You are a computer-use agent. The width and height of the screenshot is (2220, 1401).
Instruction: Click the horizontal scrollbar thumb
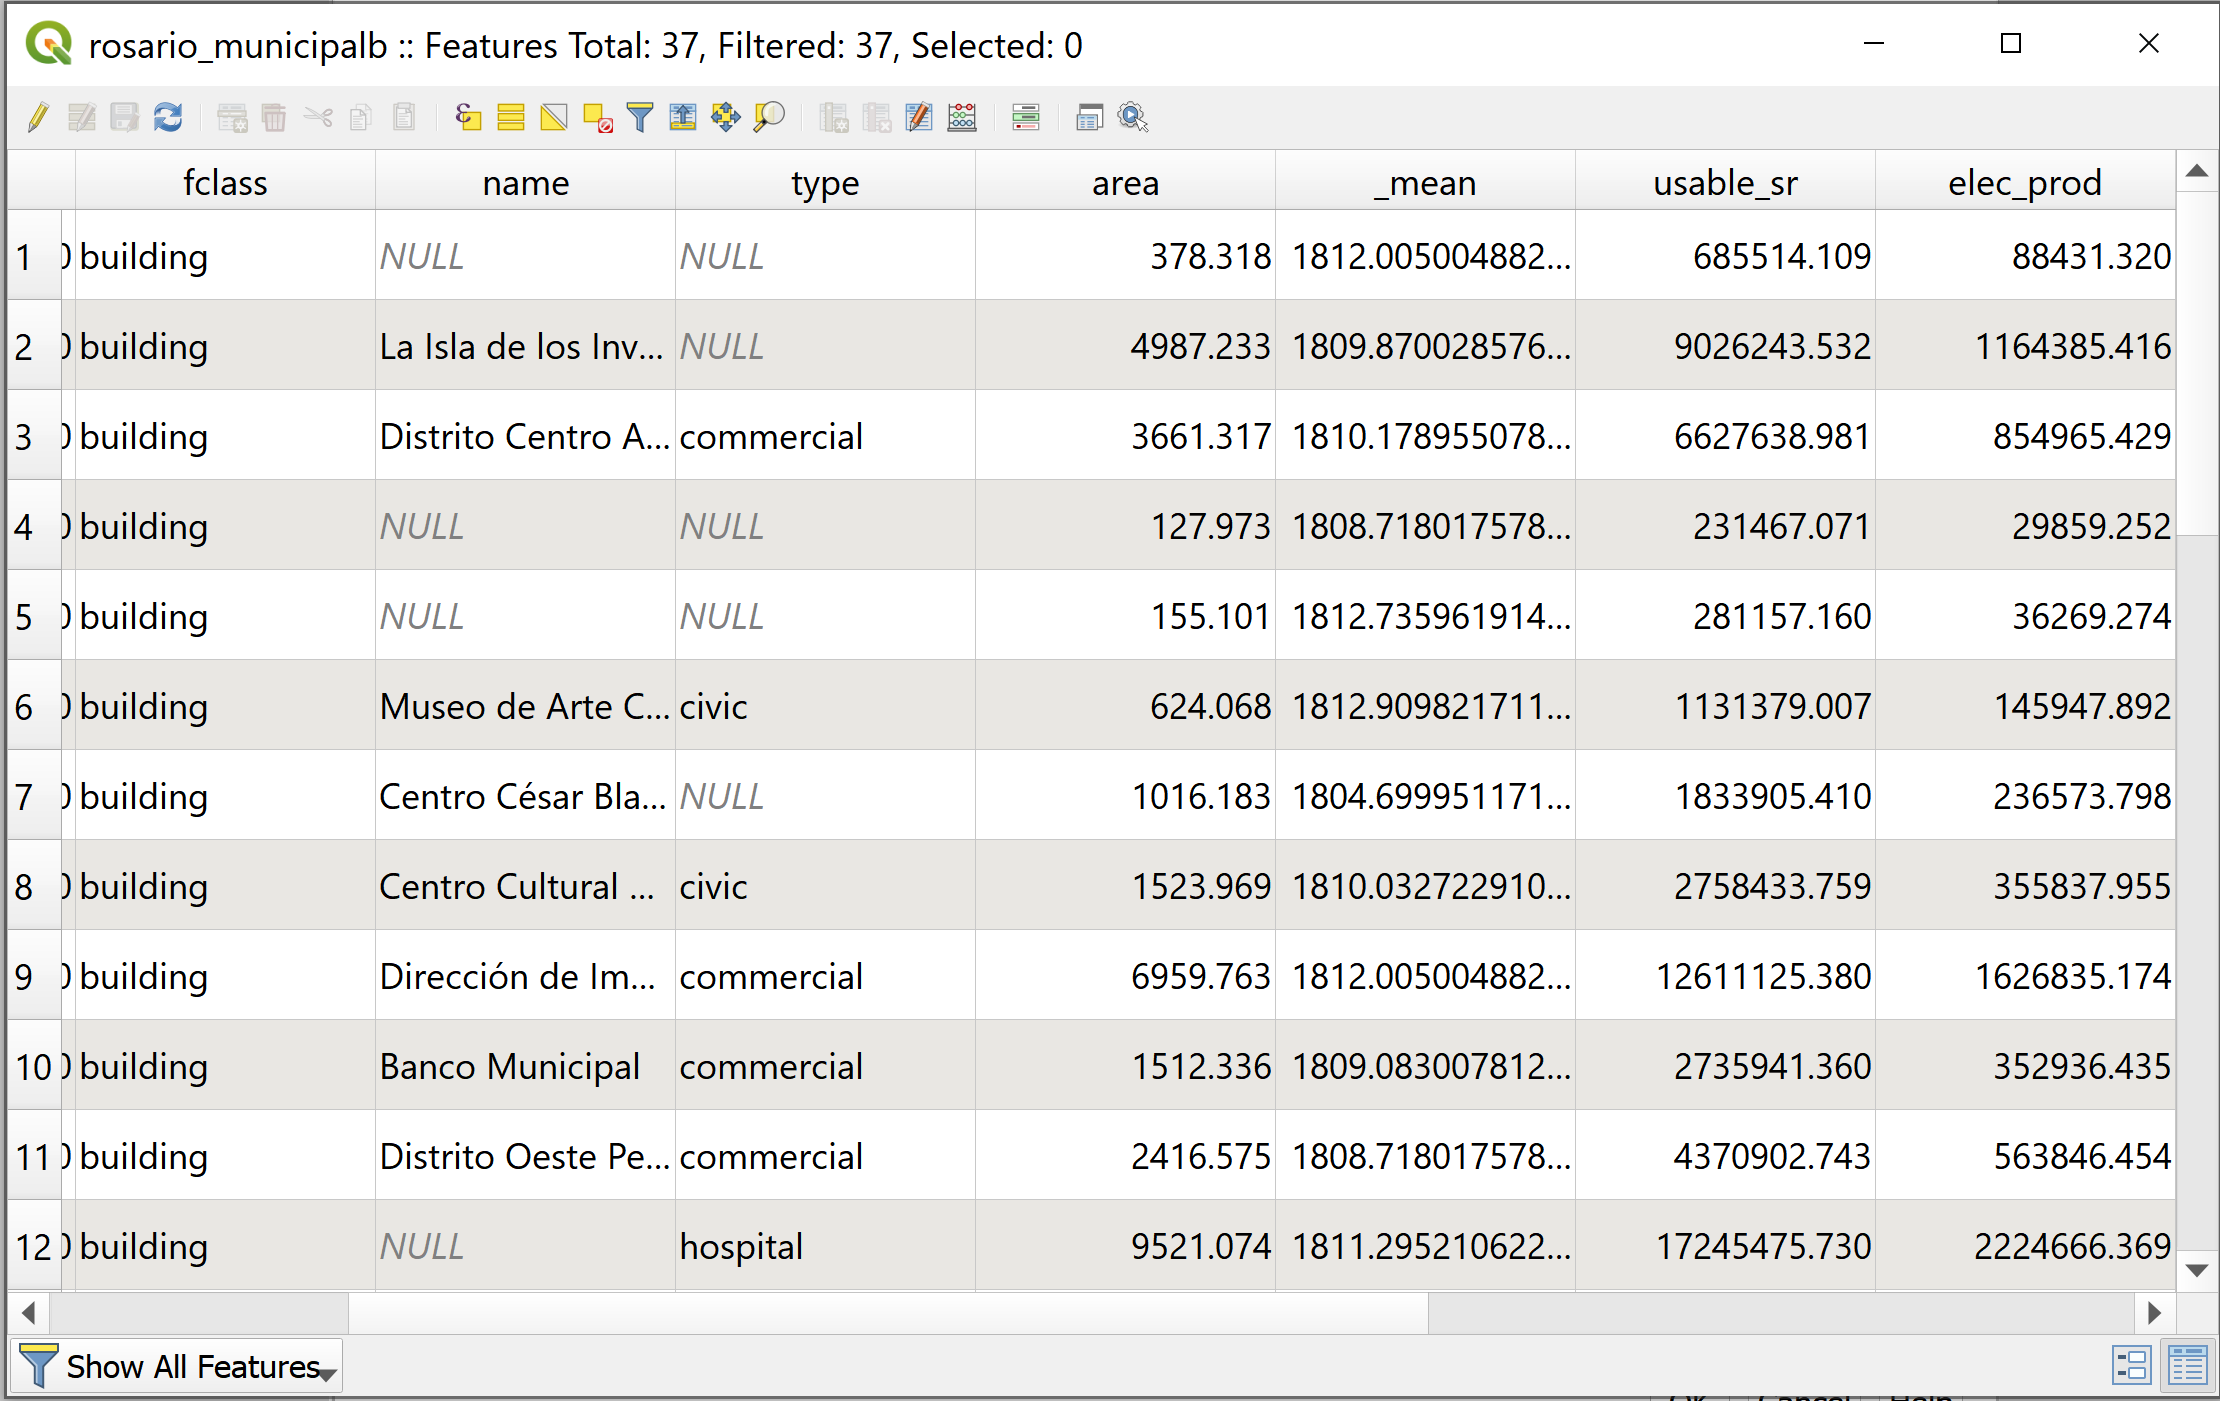[x=888, y=1312]
